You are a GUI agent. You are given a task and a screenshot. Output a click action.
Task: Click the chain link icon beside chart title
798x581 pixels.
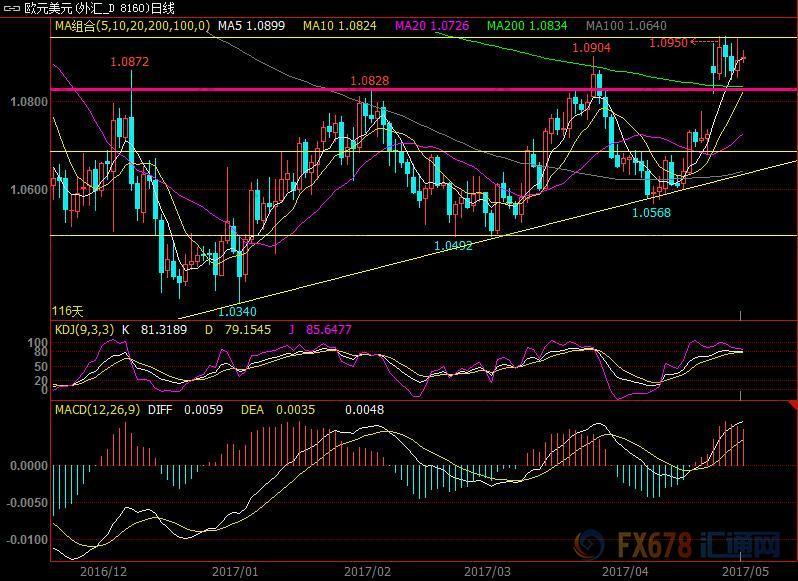10,8
